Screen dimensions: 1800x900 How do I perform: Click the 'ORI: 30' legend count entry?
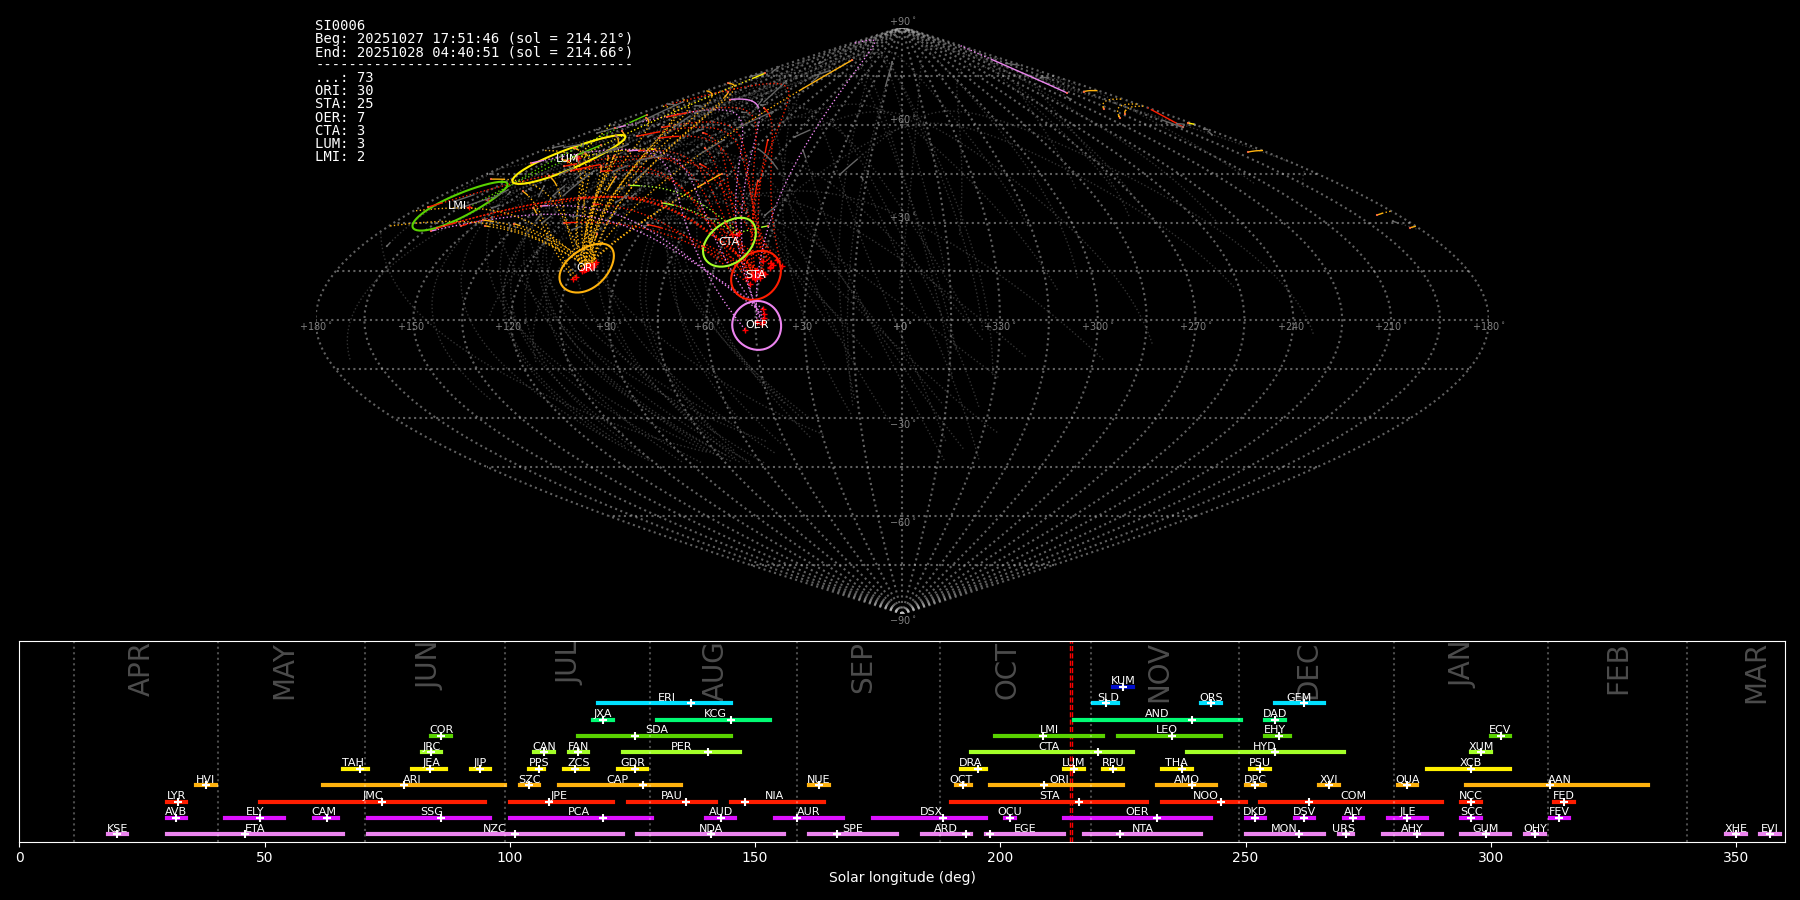point(344,91)
